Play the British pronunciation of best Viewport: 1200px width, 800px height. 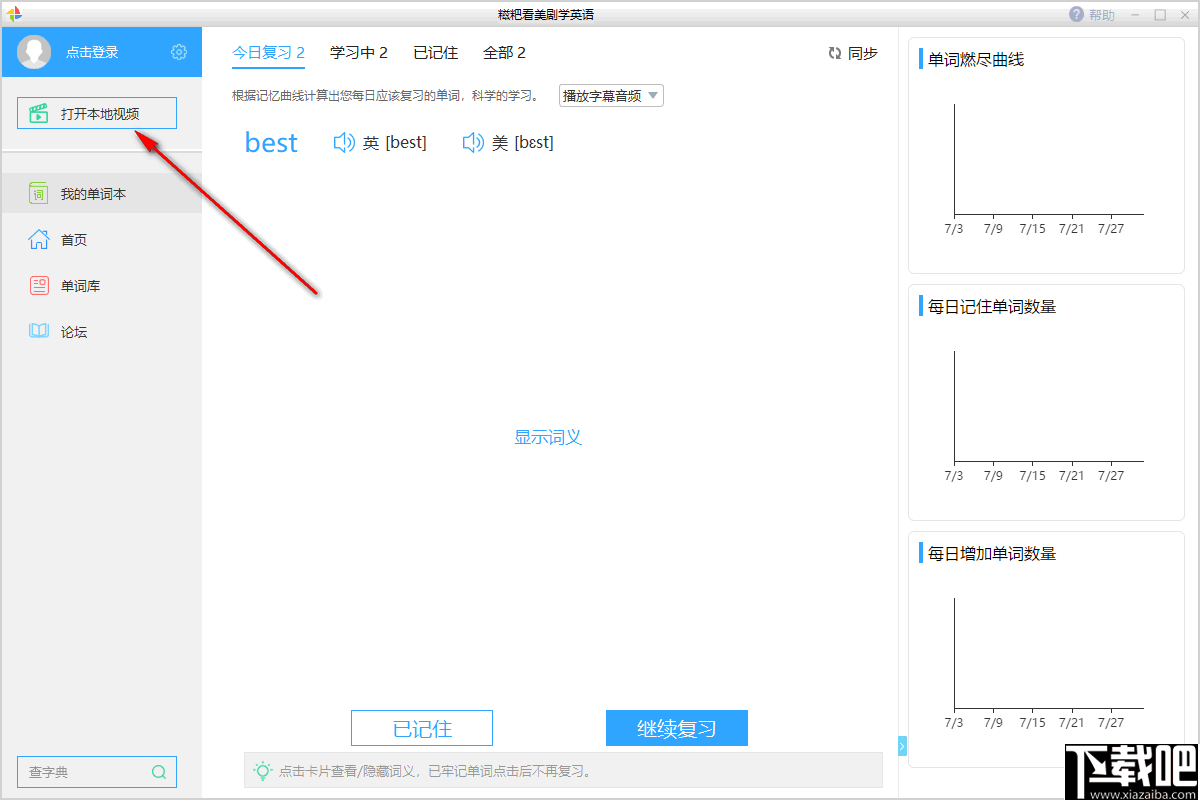pos(344,142)
